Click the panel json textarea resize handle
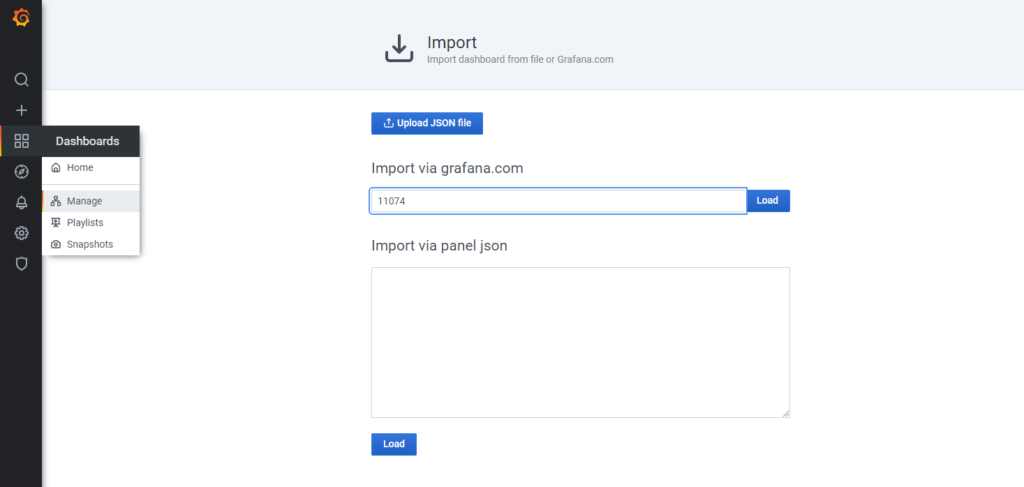Image resolution: width=1024 pixels, height=487 pixels. (x=785, y=413)
